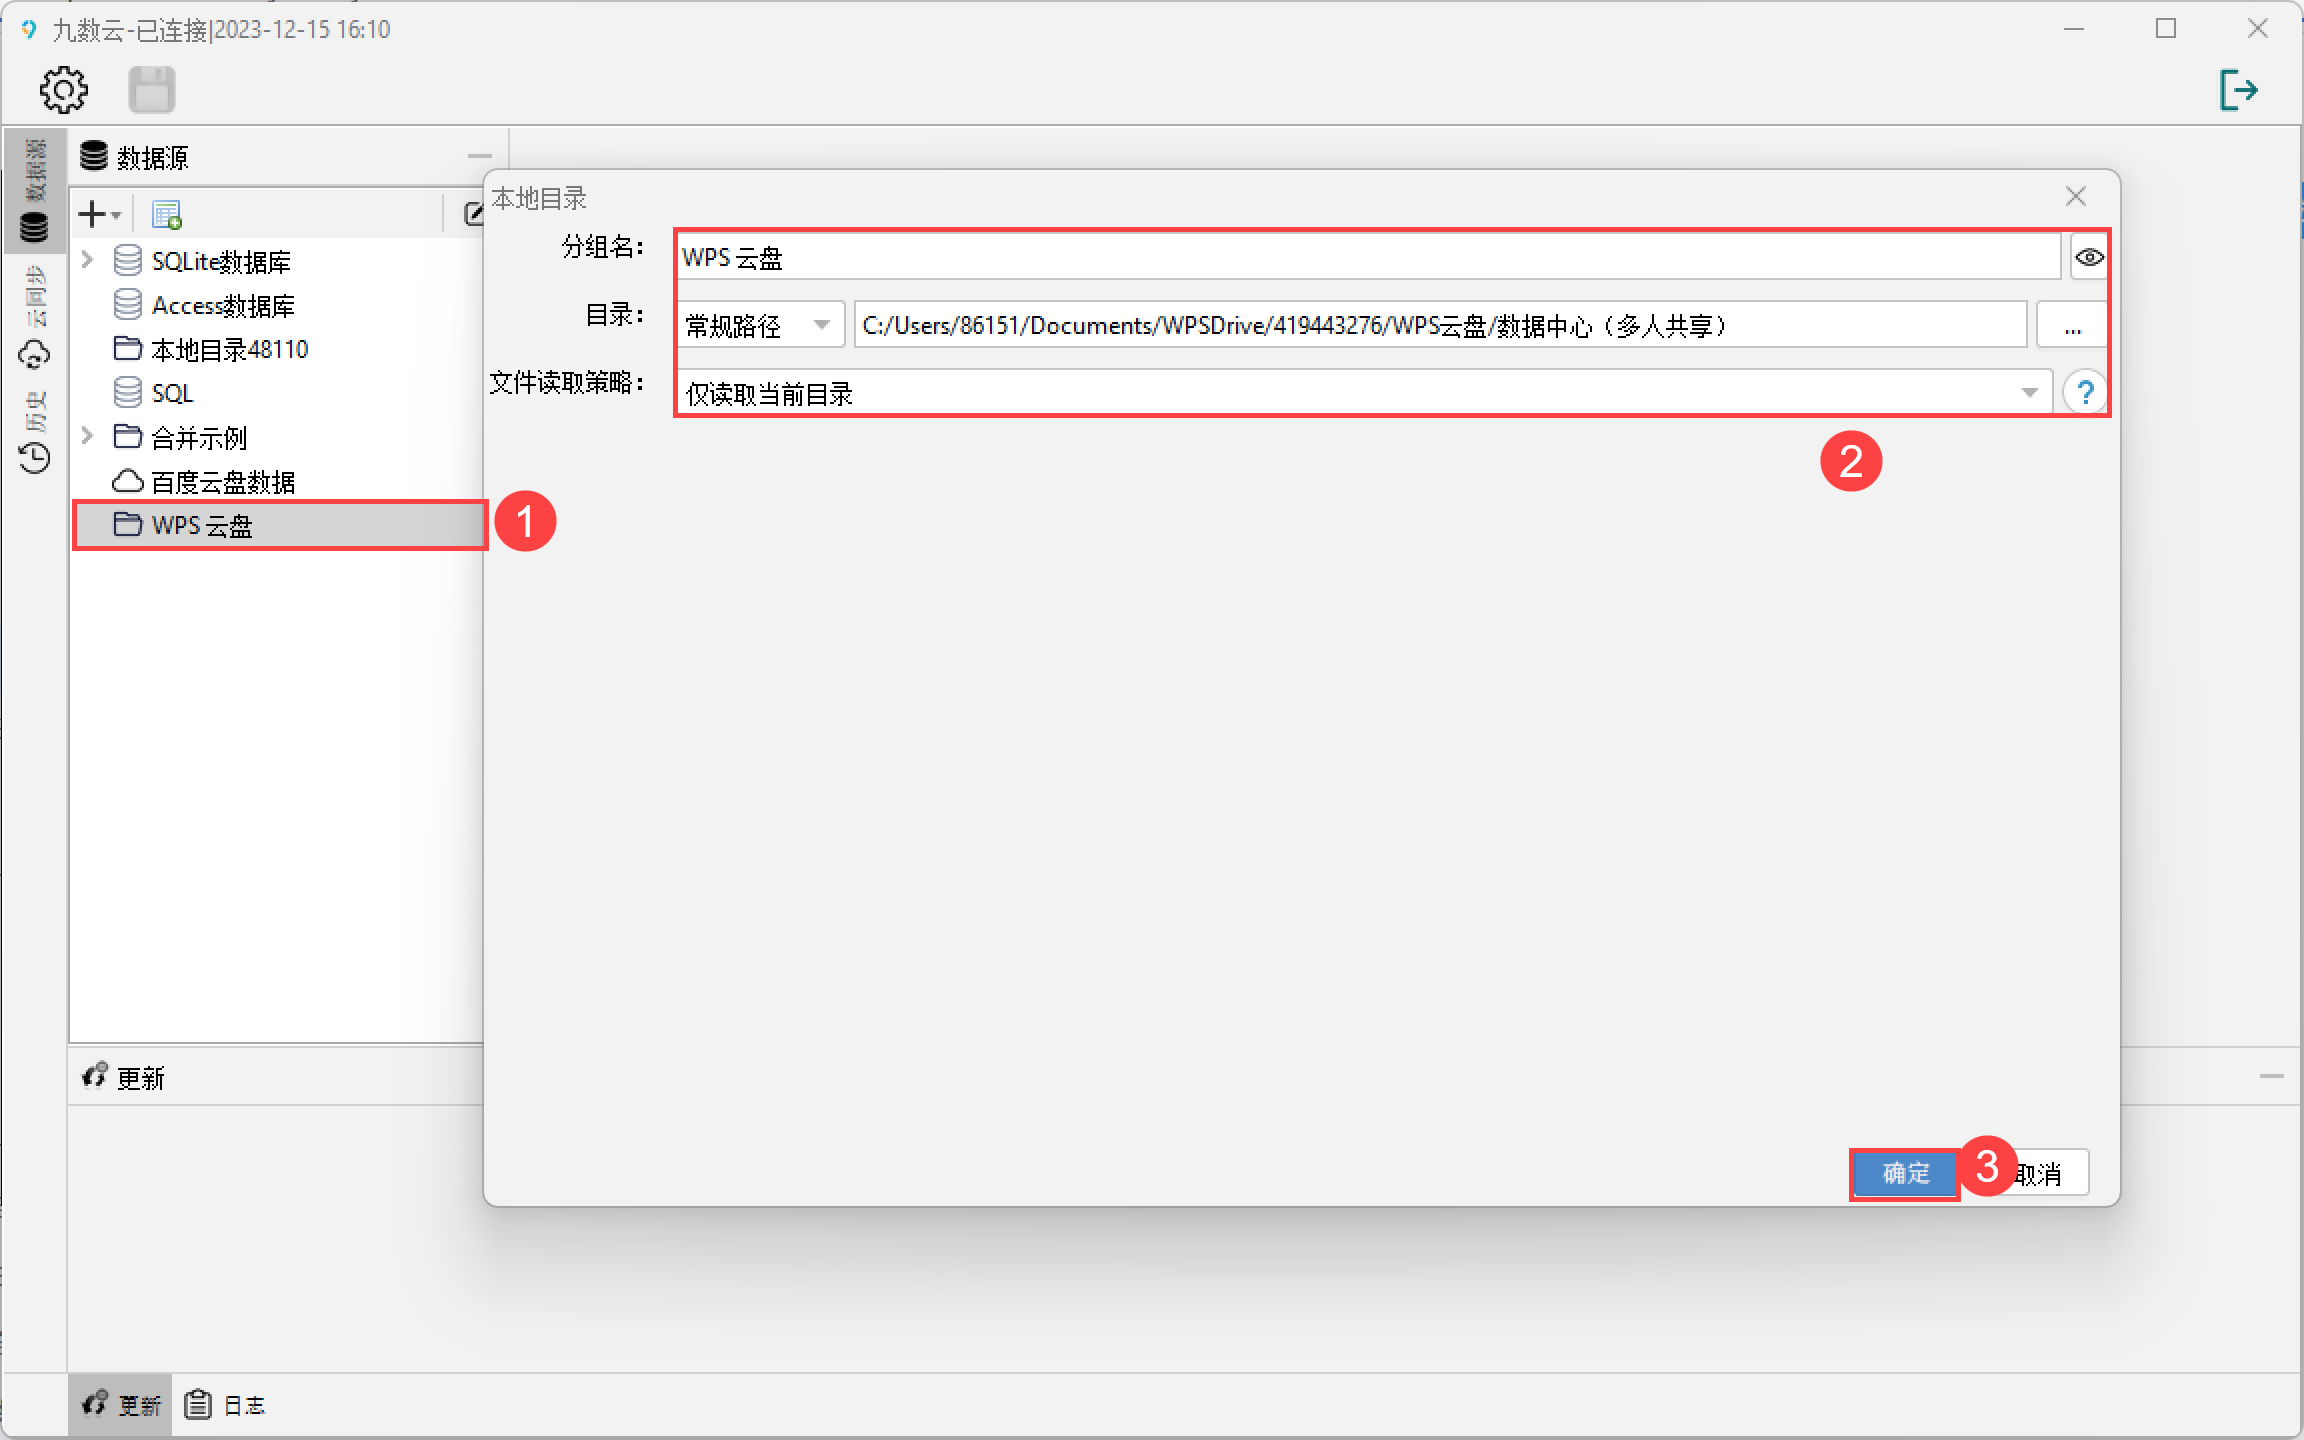This screenshot has height=1440, width=2304.
Task: Expand the SQLite数据库 tree node
Action: (88, 260)
